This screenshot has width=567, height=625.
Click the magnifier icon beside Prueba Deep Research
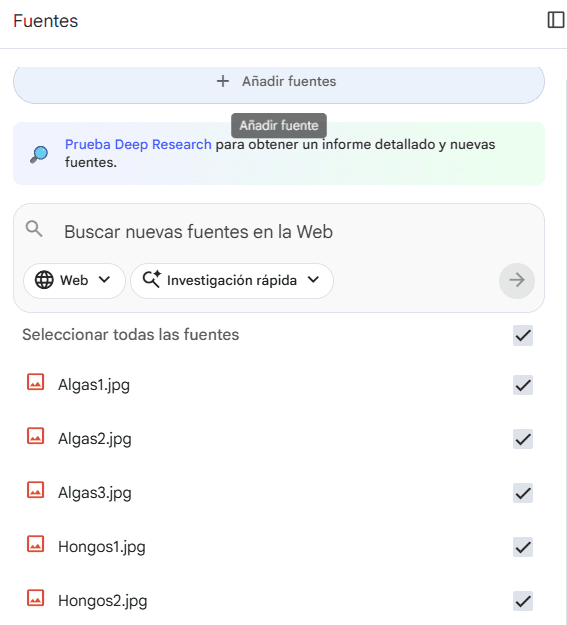[x=39, y=154]
